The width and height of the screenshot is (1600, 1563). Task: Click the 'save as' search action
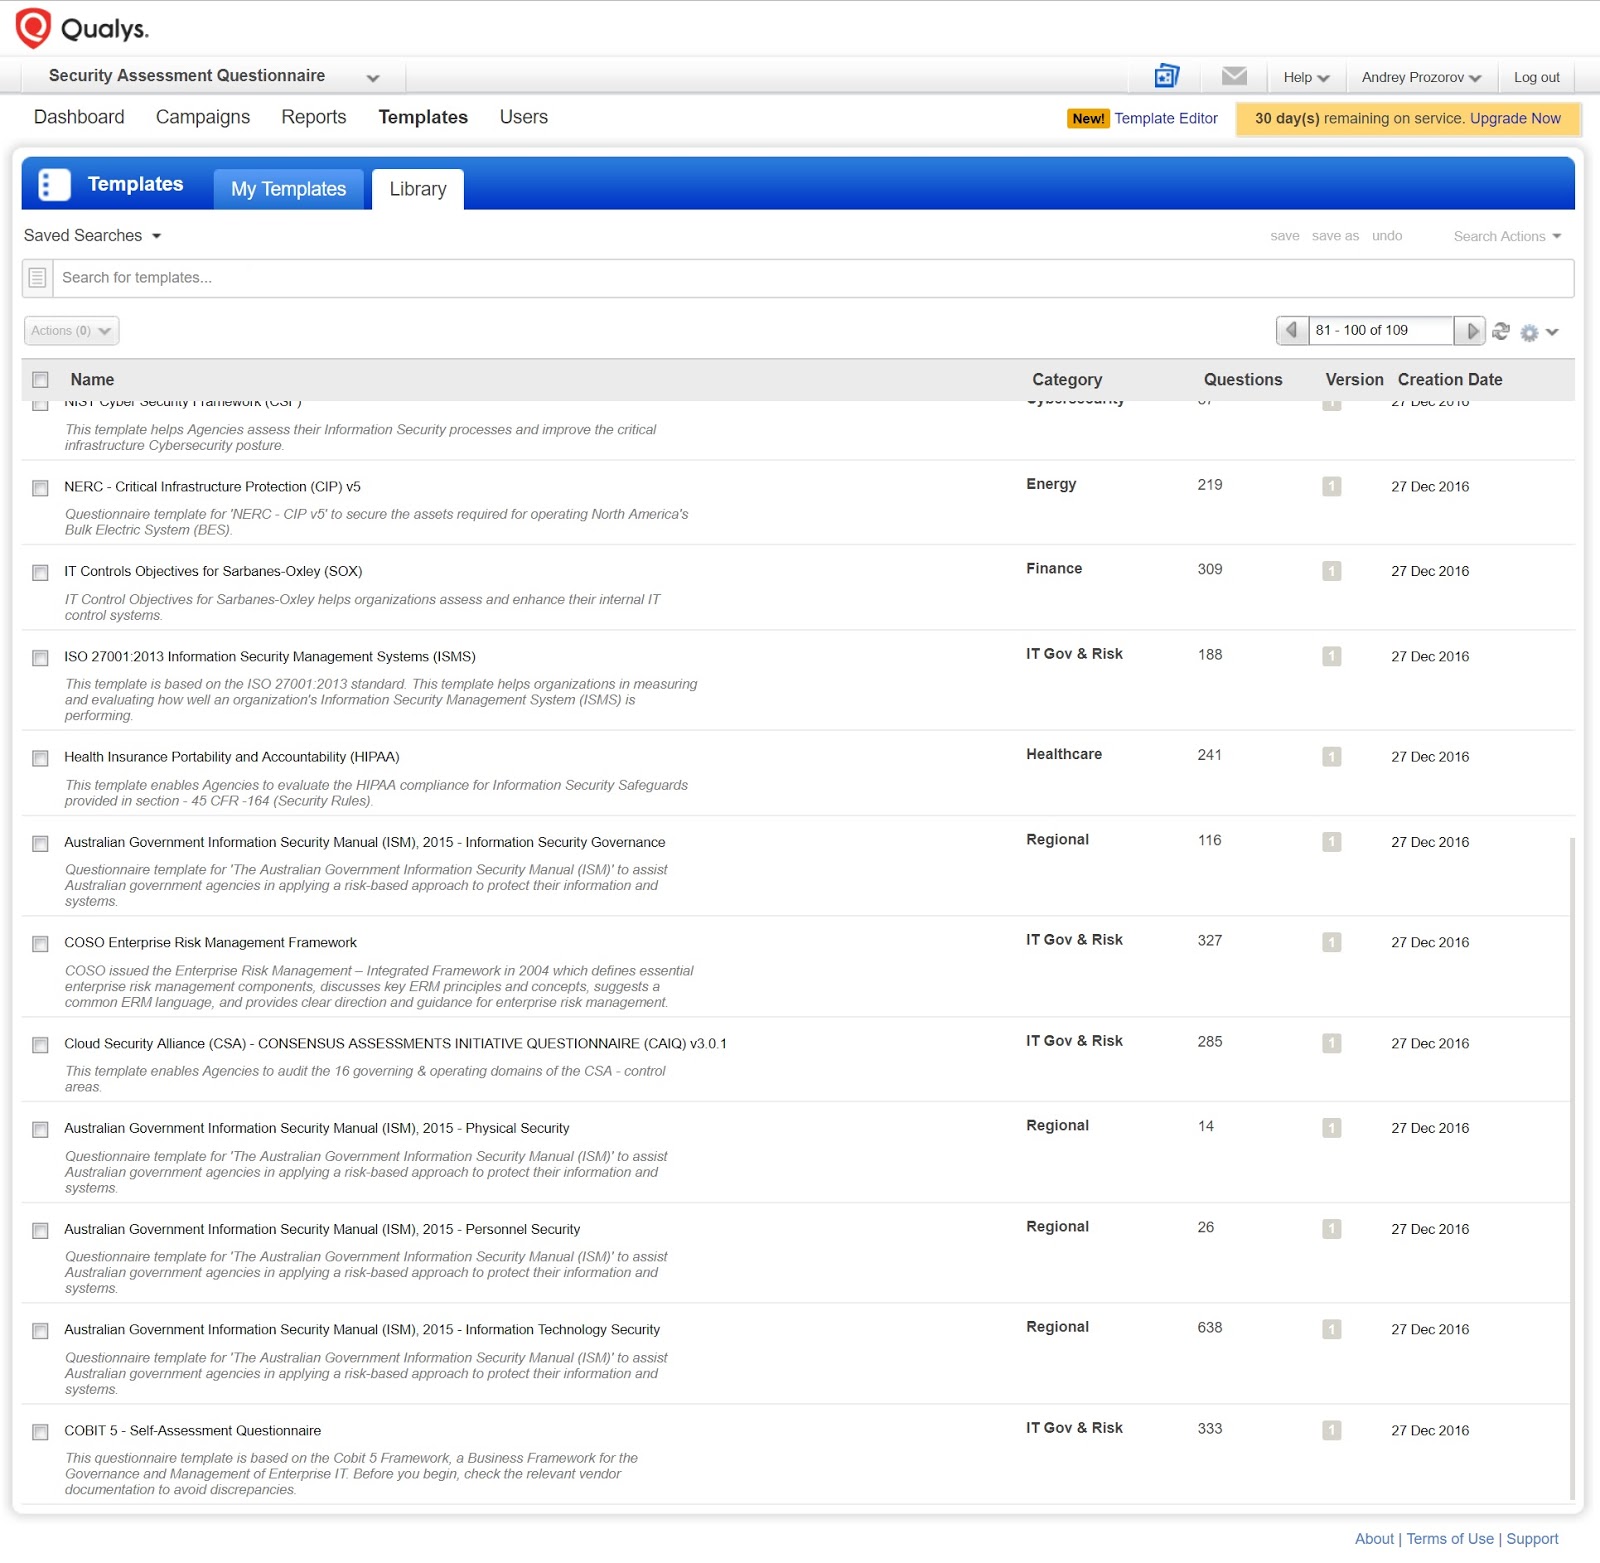pyautogui.click(x=1335, y=236)
